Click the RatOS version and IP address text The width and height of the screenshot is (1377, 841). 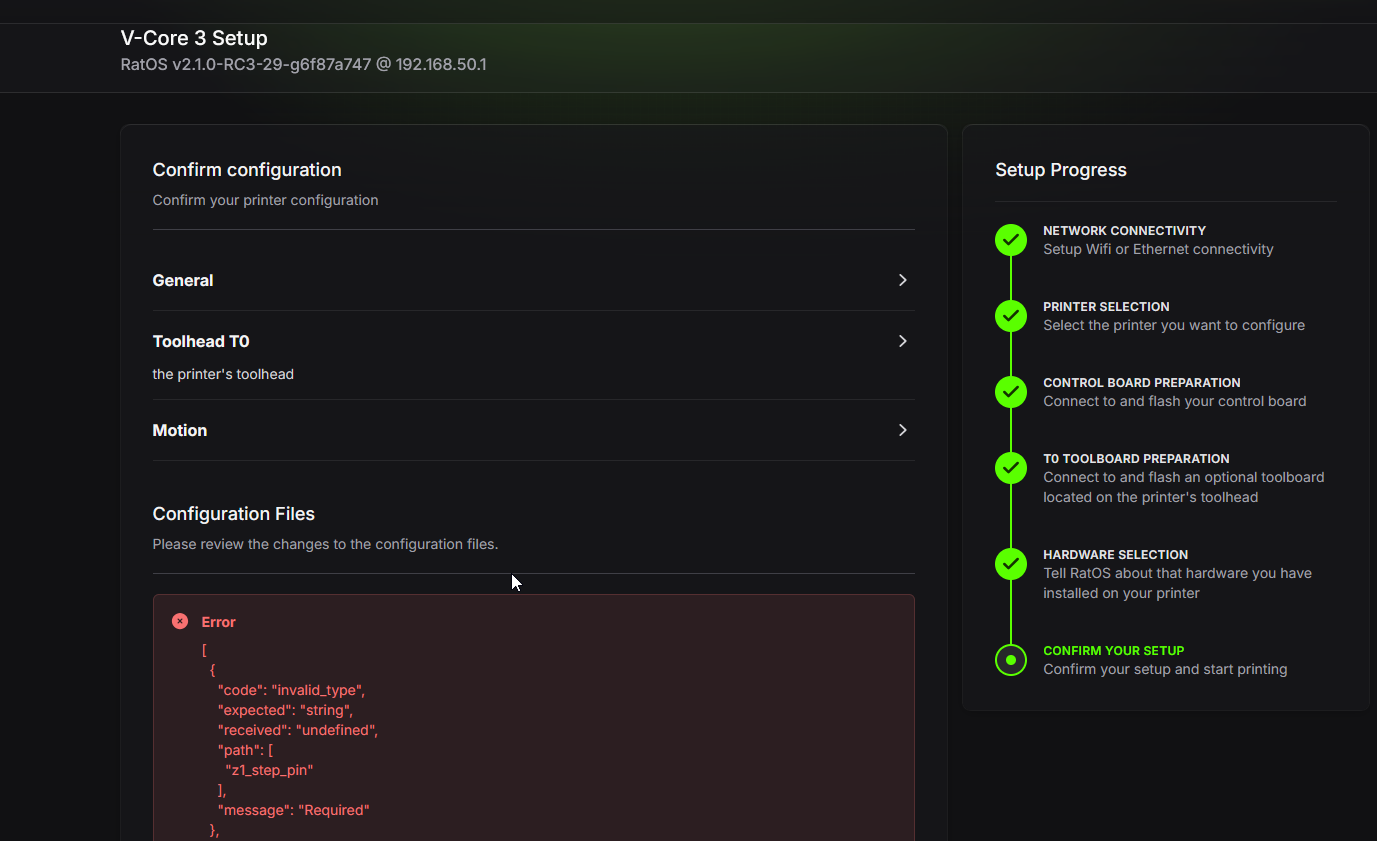click(304, 65)
